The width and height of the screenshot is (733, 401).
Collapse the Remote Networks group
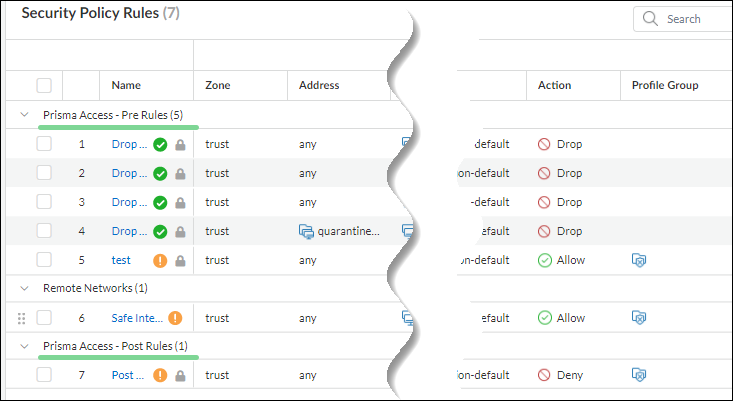tap(24, 288)
